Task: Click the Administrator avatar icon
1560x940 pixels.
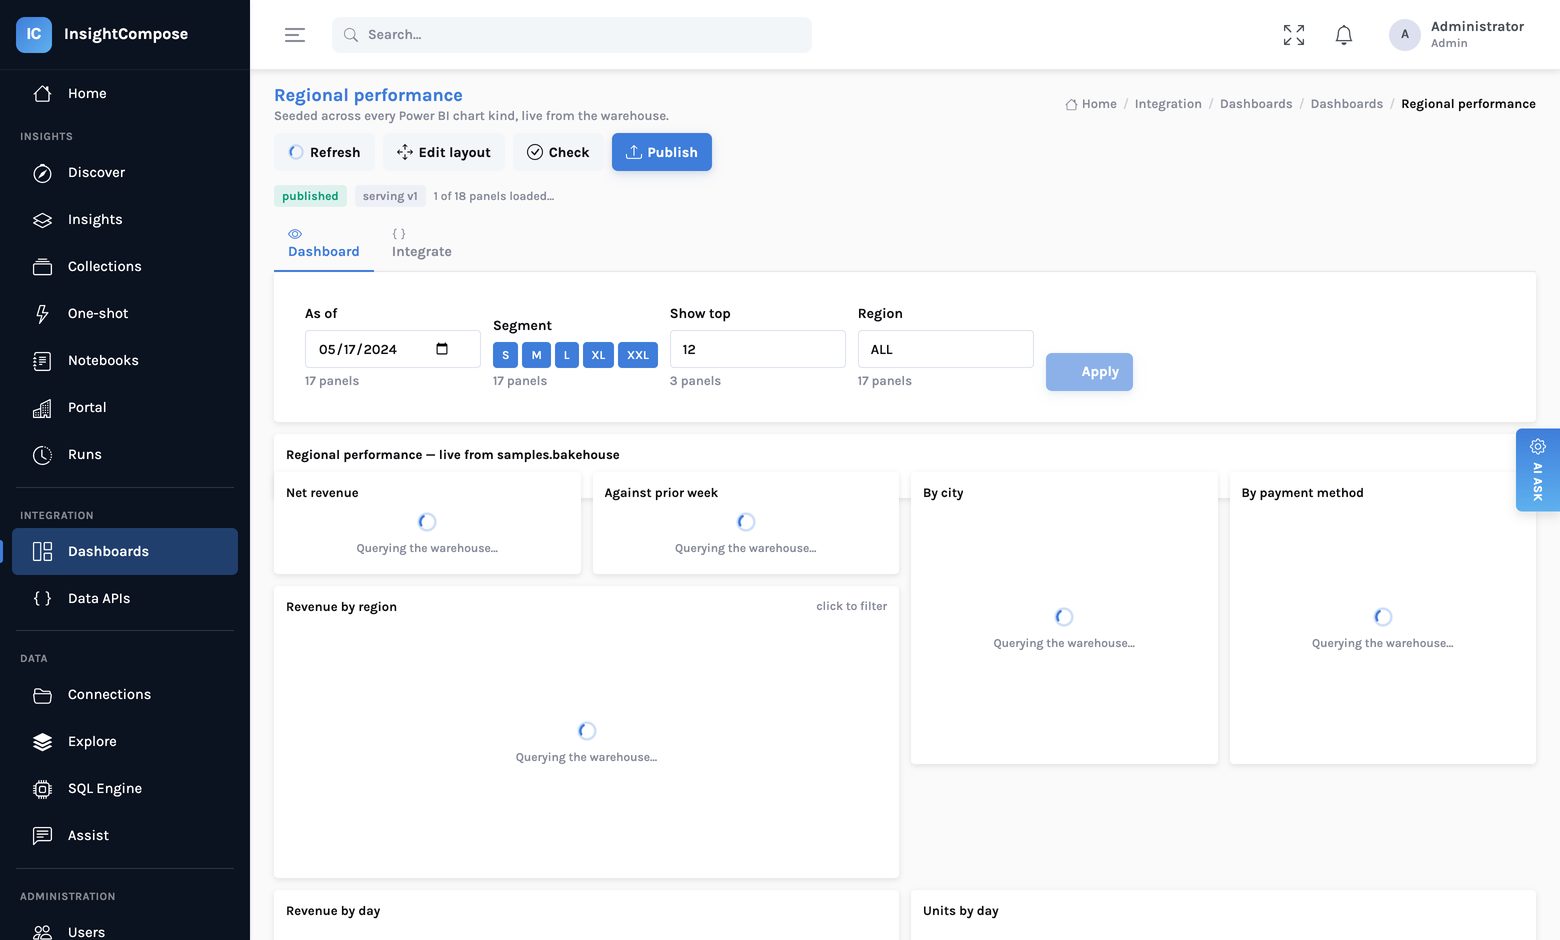Action: (x=1405, y=35)
